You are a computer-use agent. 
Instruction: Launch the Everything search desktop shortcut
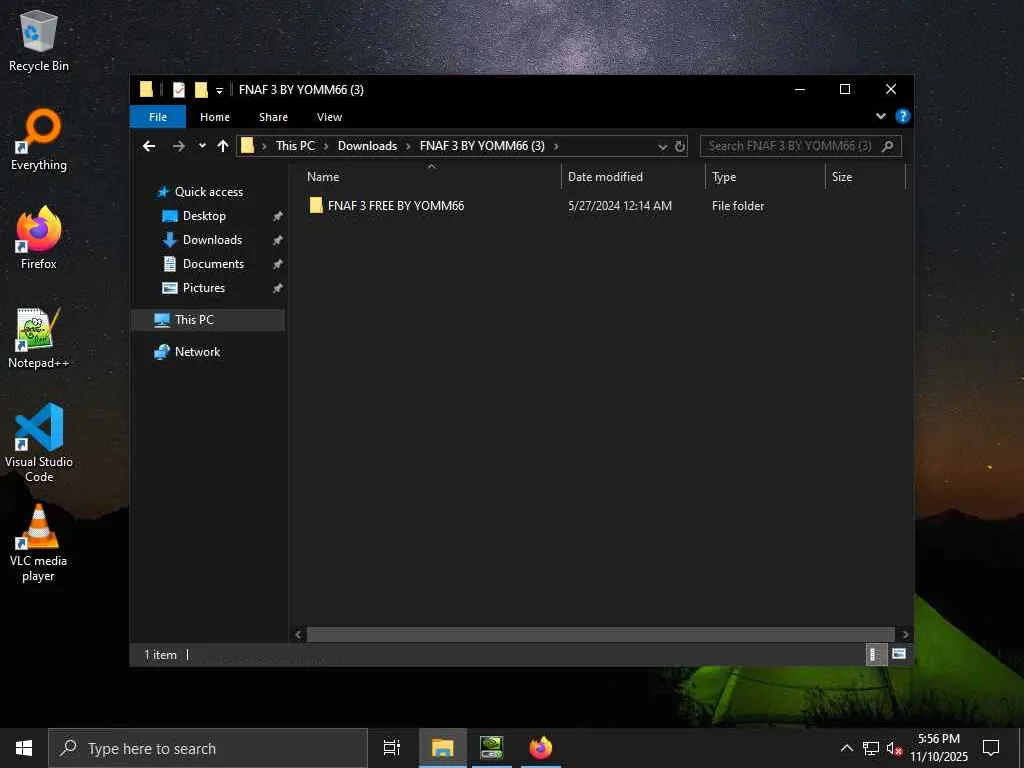[39, 140]
